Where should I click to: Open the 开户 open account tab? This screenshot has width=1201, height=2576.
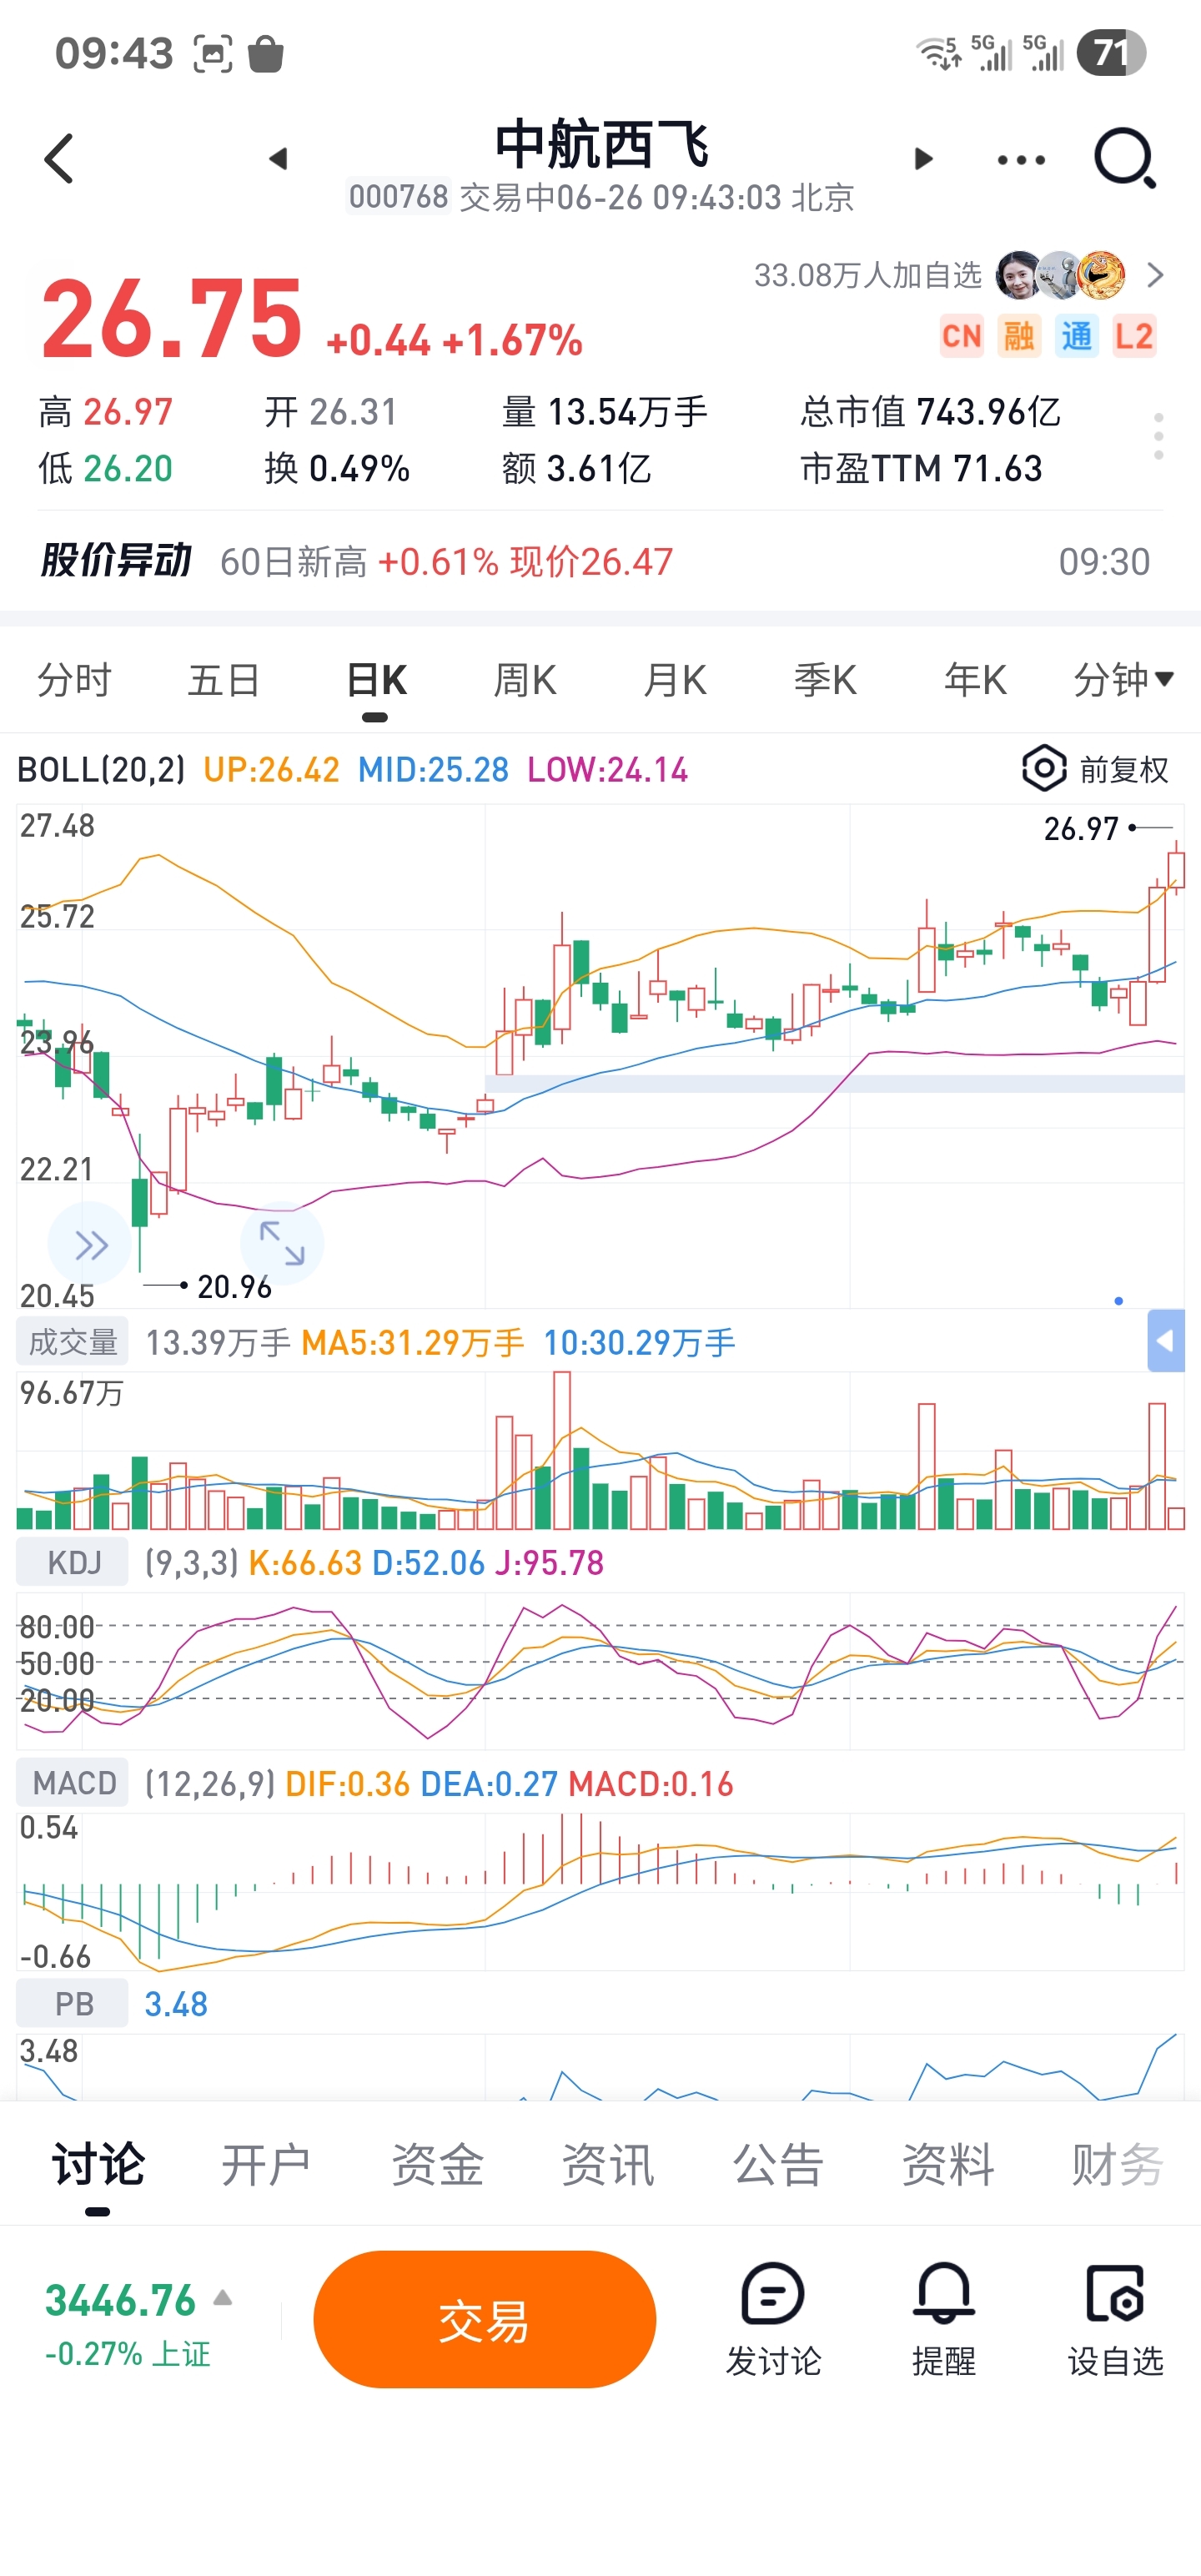[x=266, y=2165]
